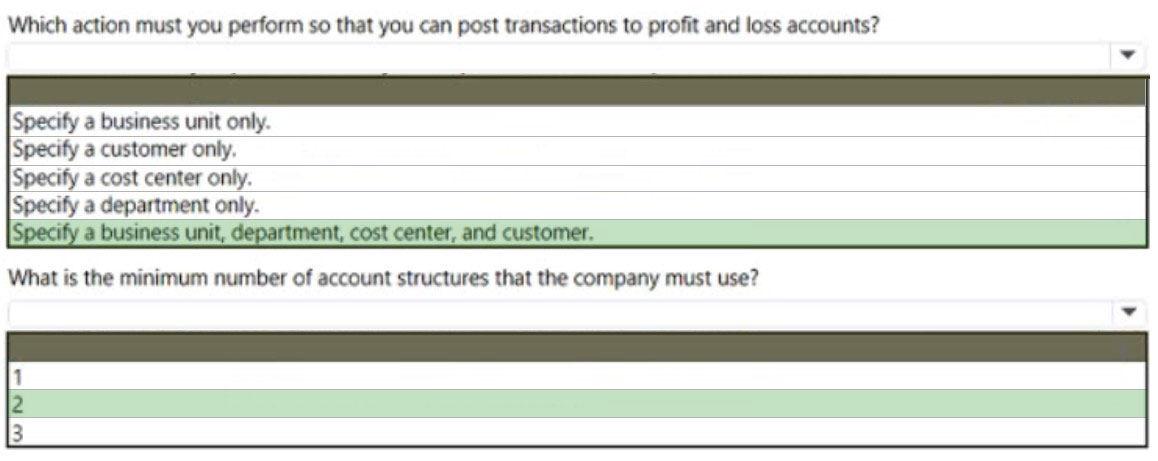Pick the highlighted '2' account structures option
This screenshot has width=1158, height=461.
(578, 403)
